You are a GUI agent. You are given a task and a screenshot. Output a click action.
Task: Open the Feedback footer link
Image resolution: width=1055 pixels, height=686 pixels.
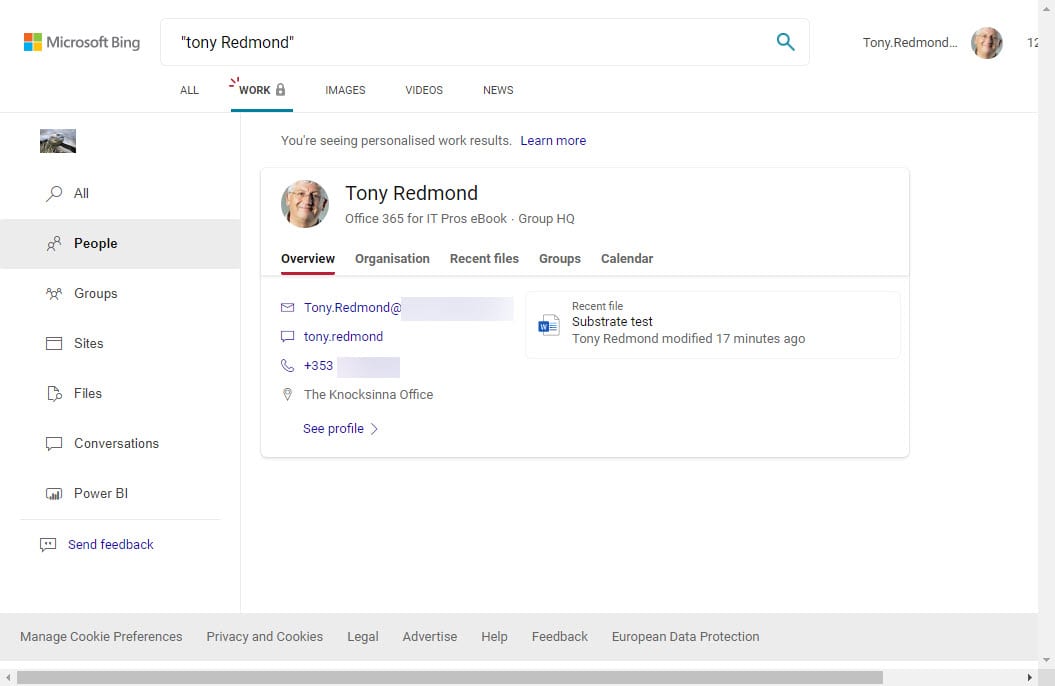[560, 637]
